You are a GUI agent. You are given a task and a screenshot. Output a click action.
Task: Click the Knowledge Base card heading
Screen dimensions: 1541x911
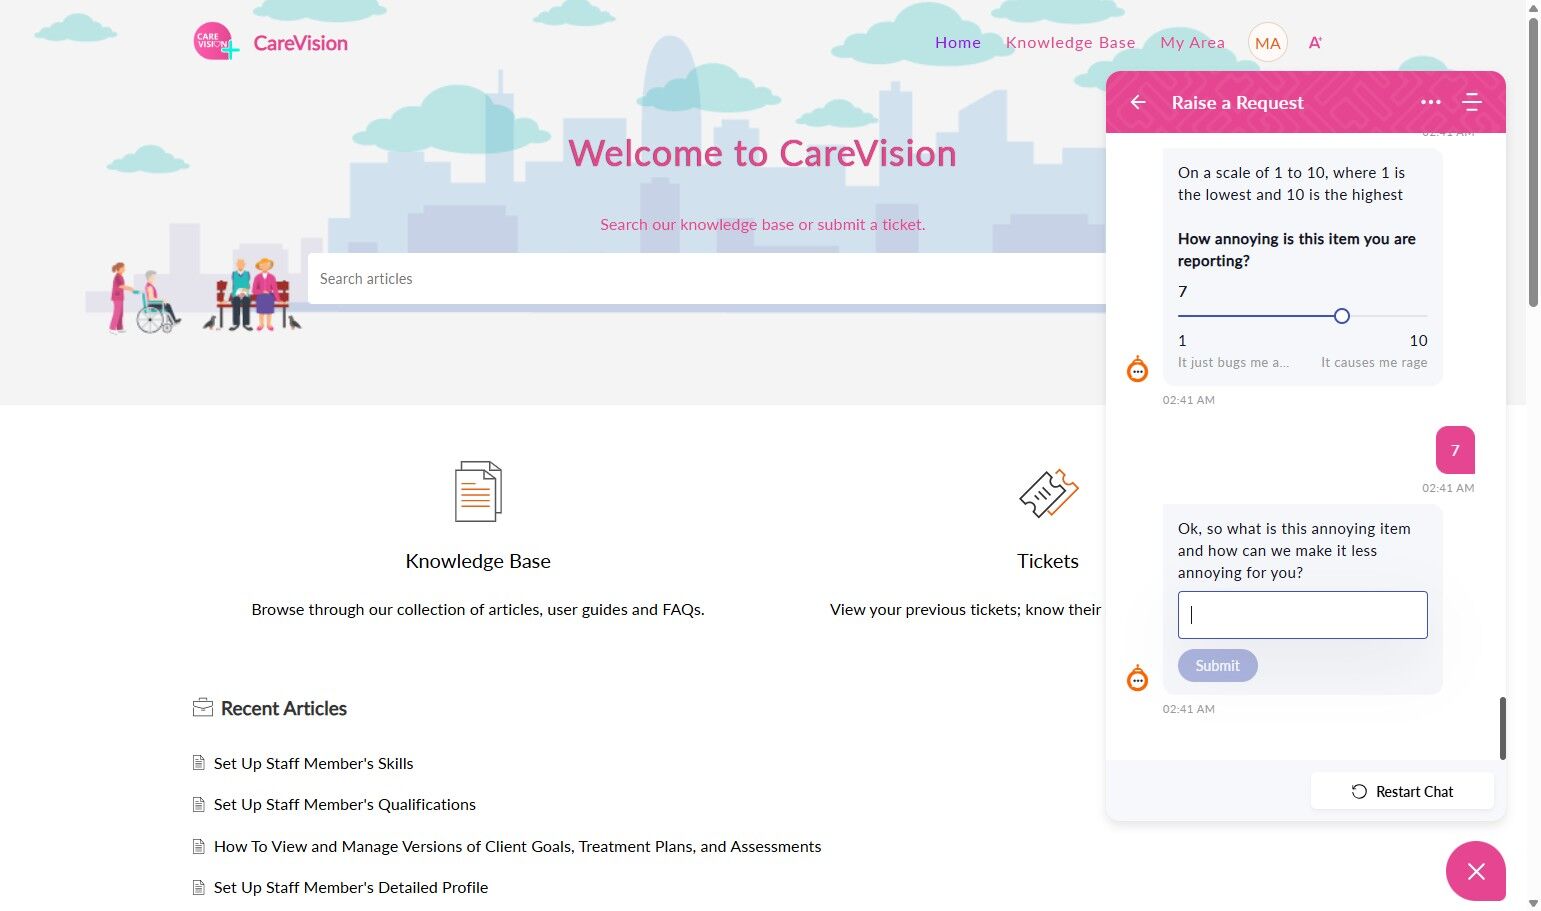[478, 561]
